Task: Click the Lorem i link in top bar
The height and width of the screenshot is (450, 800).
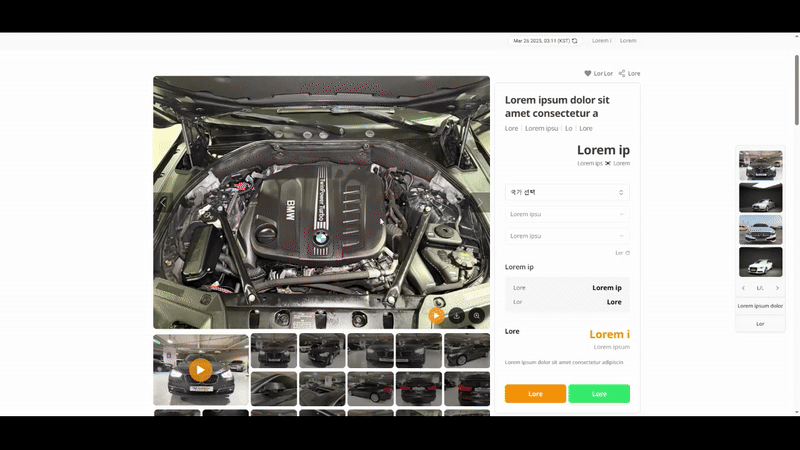Action: pos(602,41)
